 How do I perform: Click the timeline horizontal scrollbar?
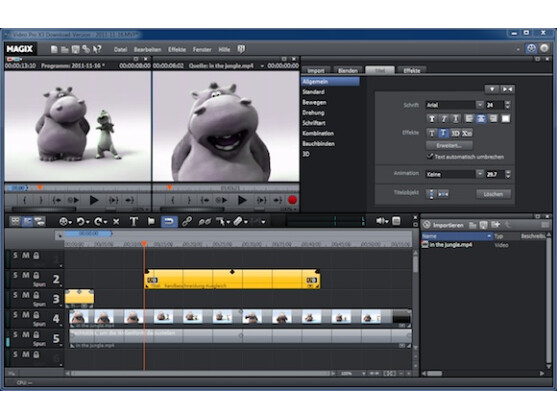201,374
